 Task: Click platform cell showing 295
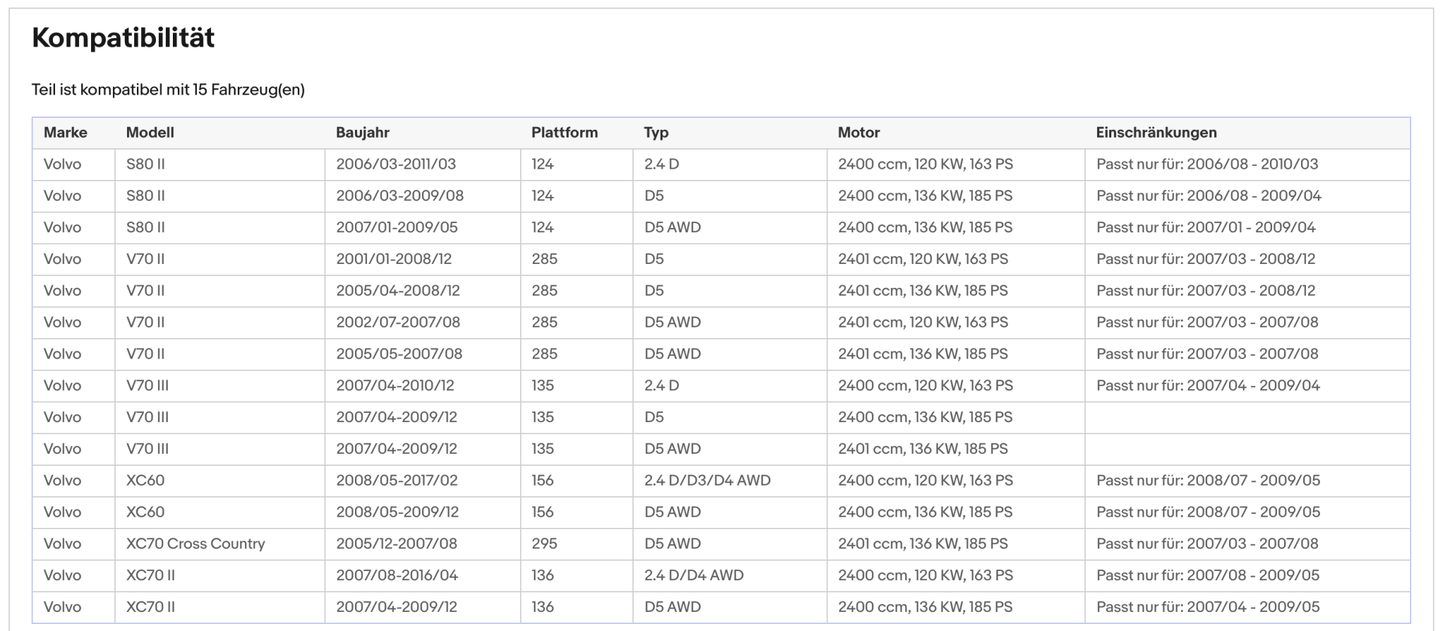[544, 544]
